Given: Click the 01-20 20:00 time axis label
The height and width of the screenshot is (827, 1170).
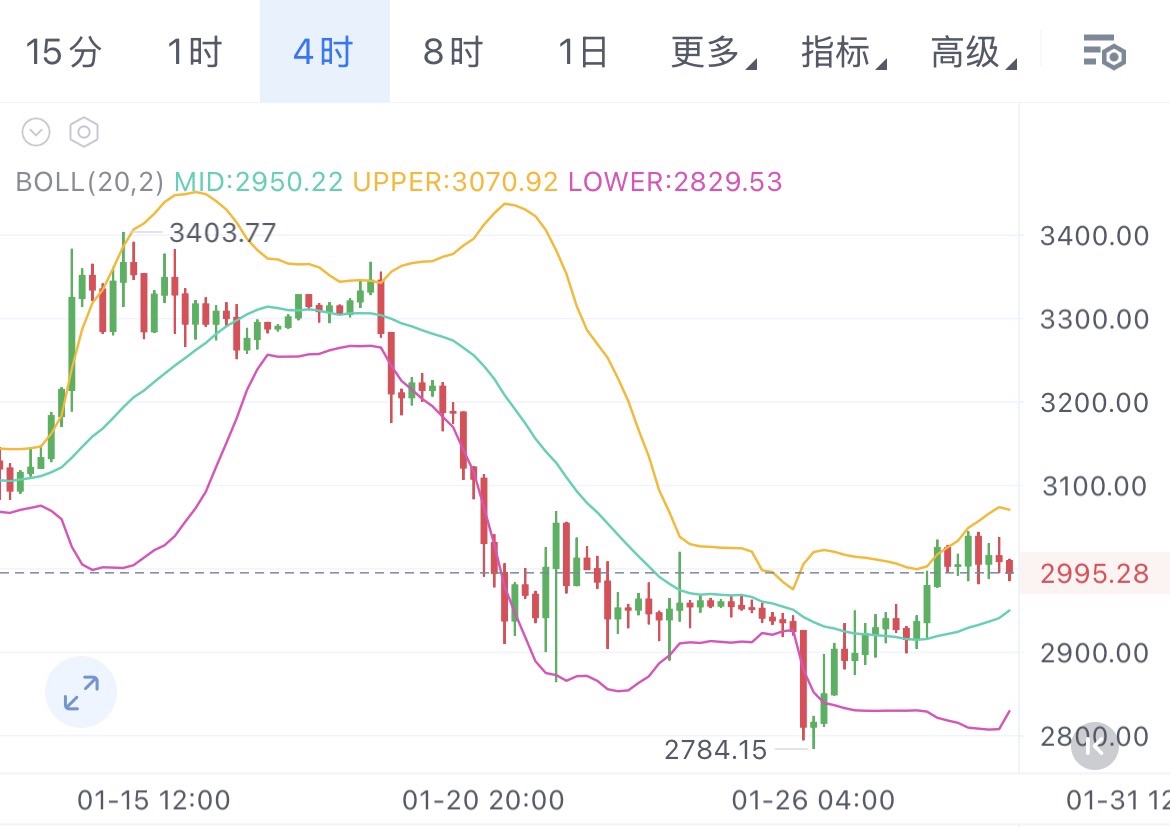Looking at the screenshot, I should pyautogui.click(x=483, y=800).
